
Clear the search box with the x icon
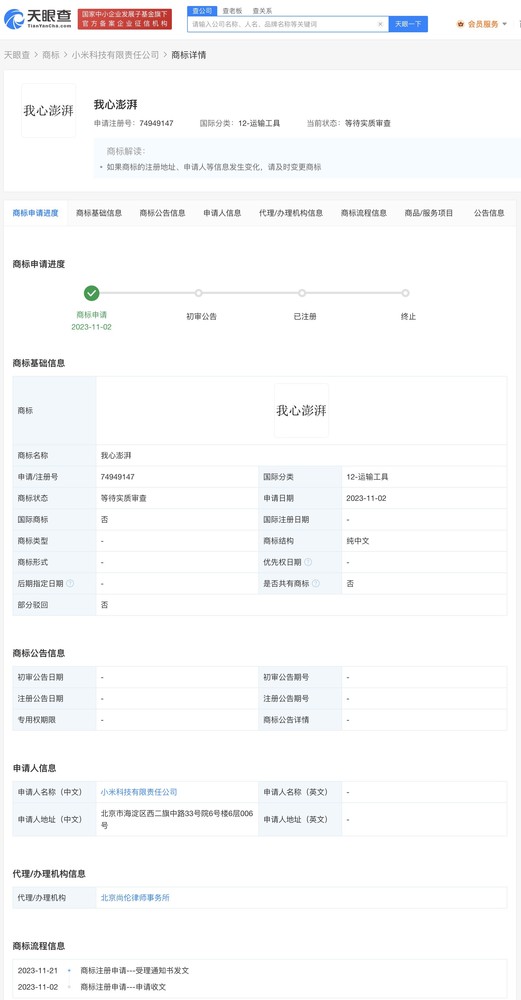380,24
